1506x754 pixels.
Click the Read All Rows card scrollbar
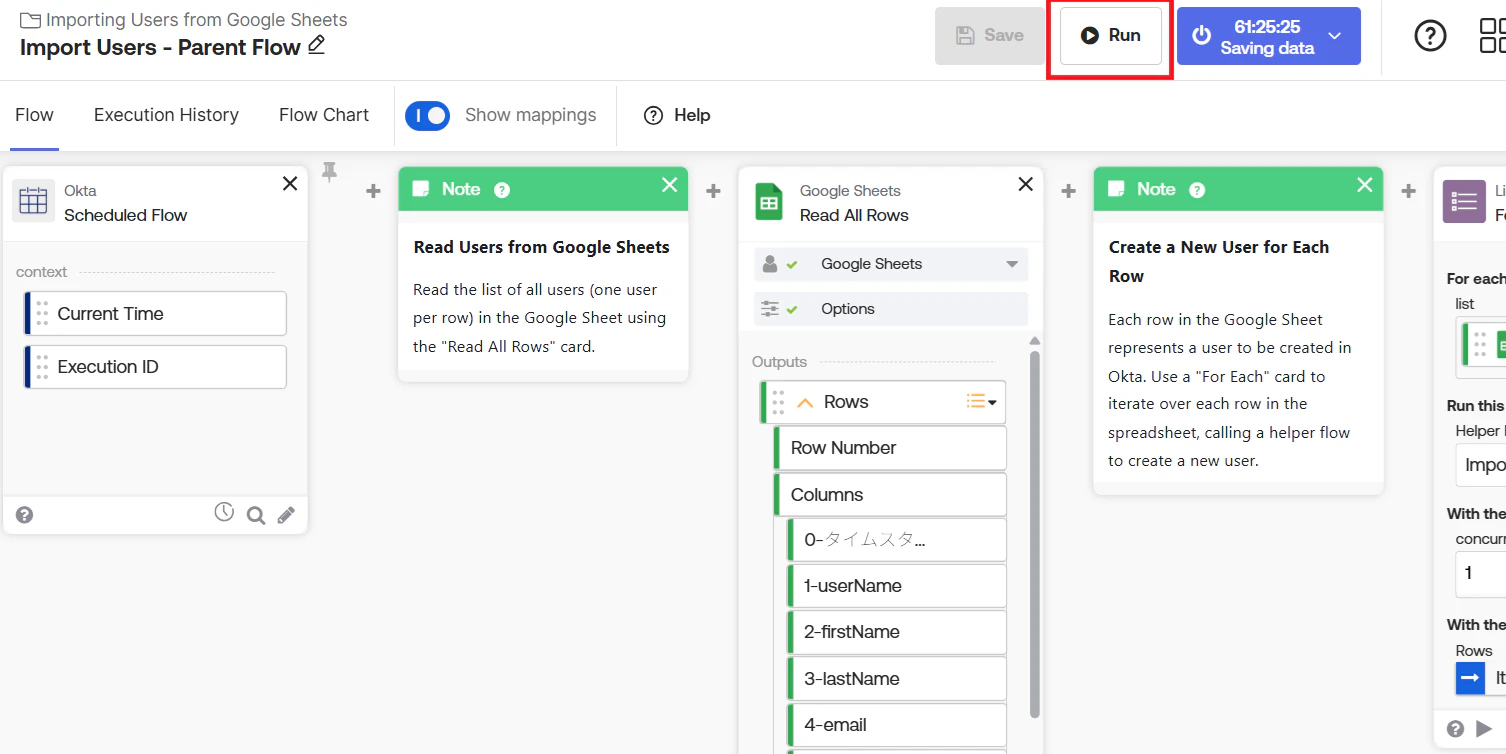[1034, 533]
